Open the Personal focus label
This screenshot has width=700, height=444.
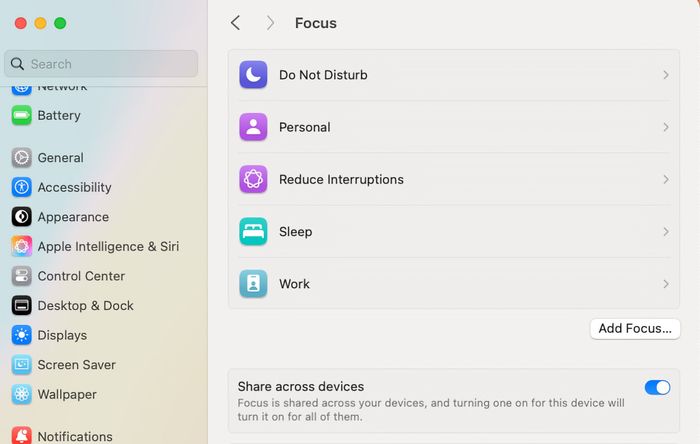(x=304, y=127)
